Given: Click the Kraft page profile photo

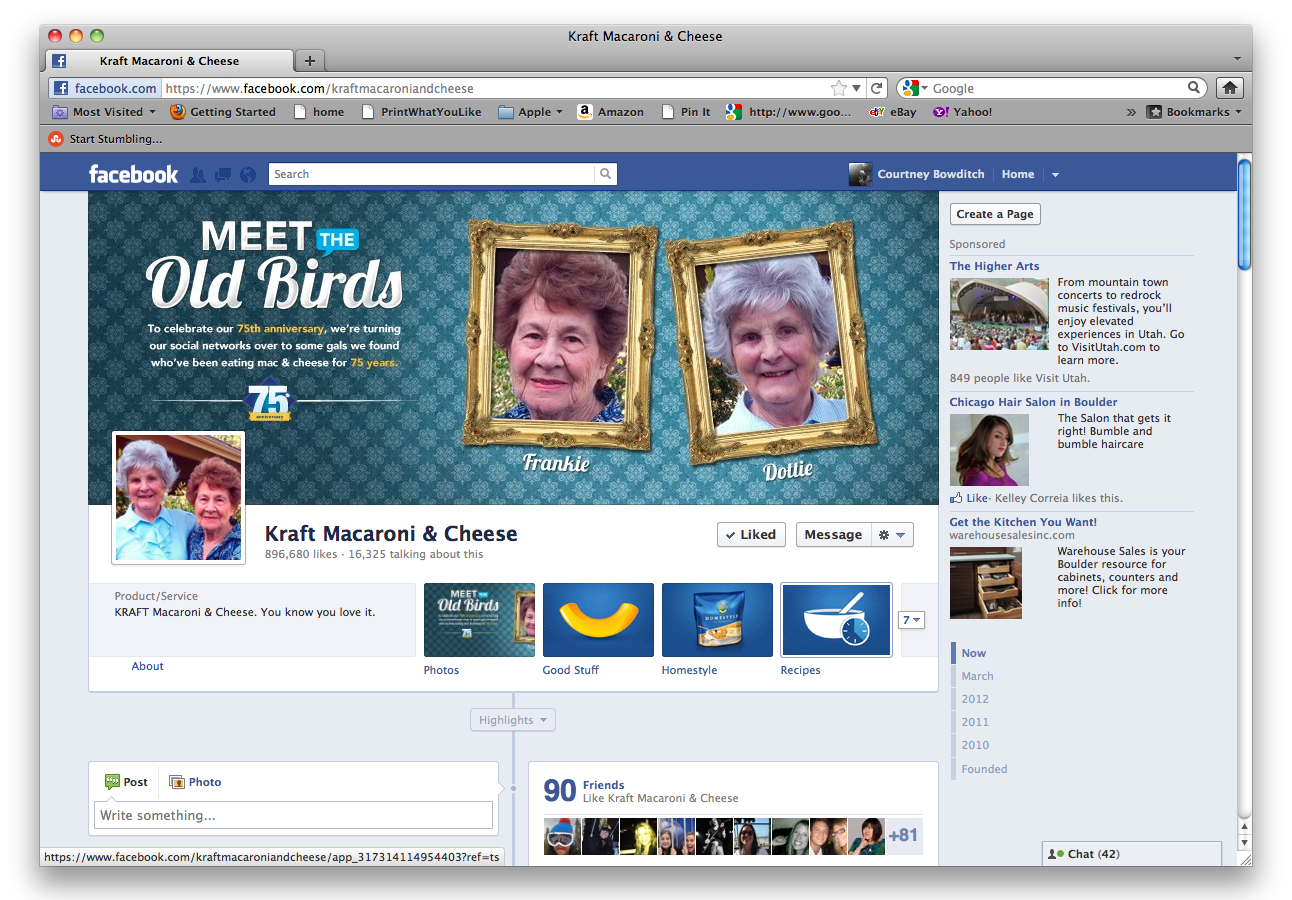Looking at the screenshot, I should click(x=178, y=498).
